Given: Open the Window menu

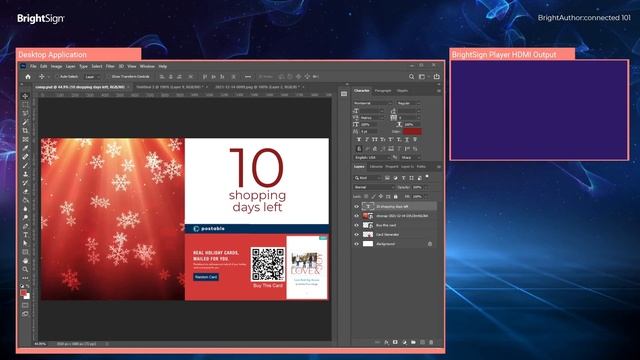Looking at the screenshot, I should point(147,66).
